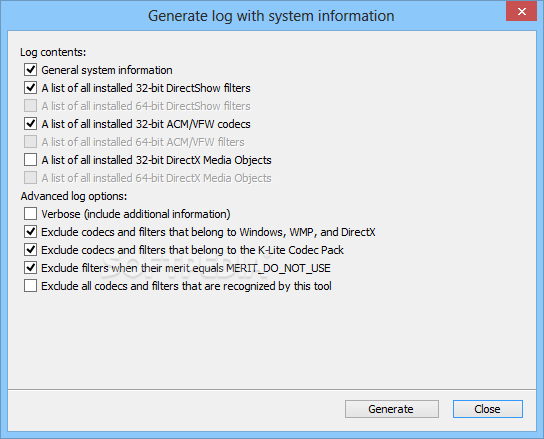Image resolution: width=544 pixels, height=439 pixels.
Task: Disable exclusion of Windows, WMP, DirectX codecs
Action: pyautogui.click(x=31, y=232)
